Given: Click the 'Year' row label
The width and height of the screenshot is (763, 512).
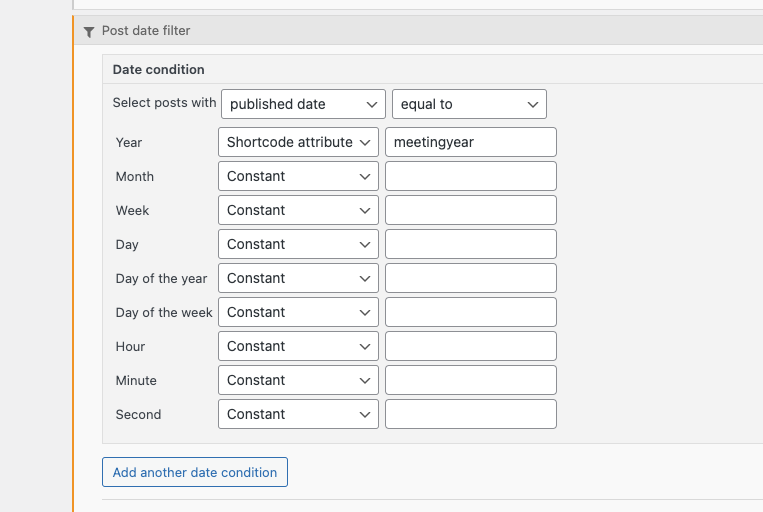Looking at the screenshot, I should pyautogui.click(x=129, y=143).
